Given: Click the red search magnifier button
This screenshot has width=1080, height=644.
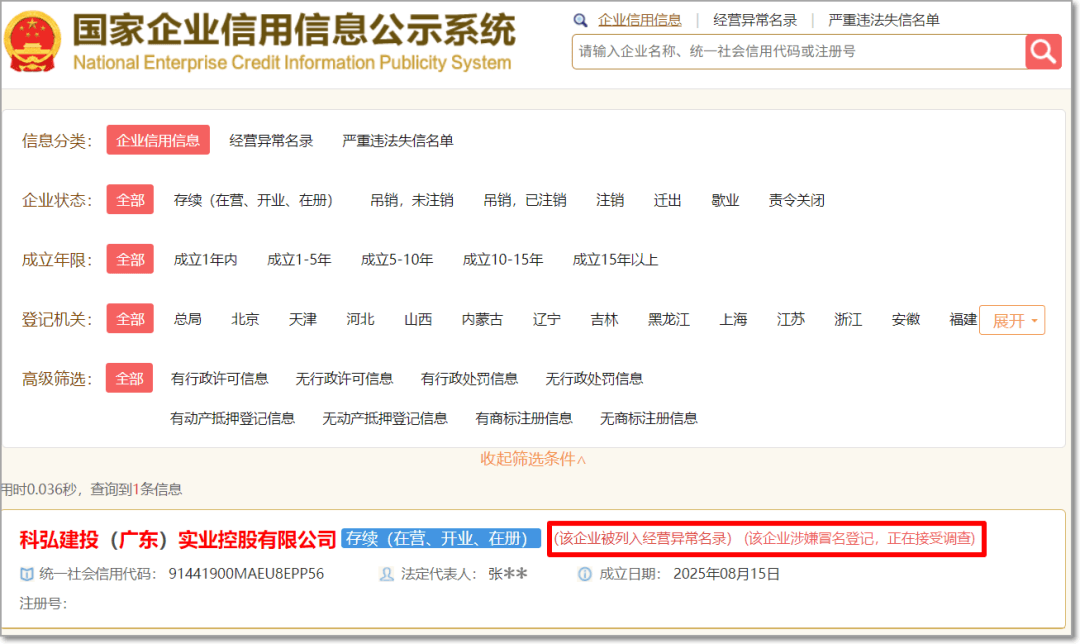Looking at the screenshot, I should [1043, 52].
